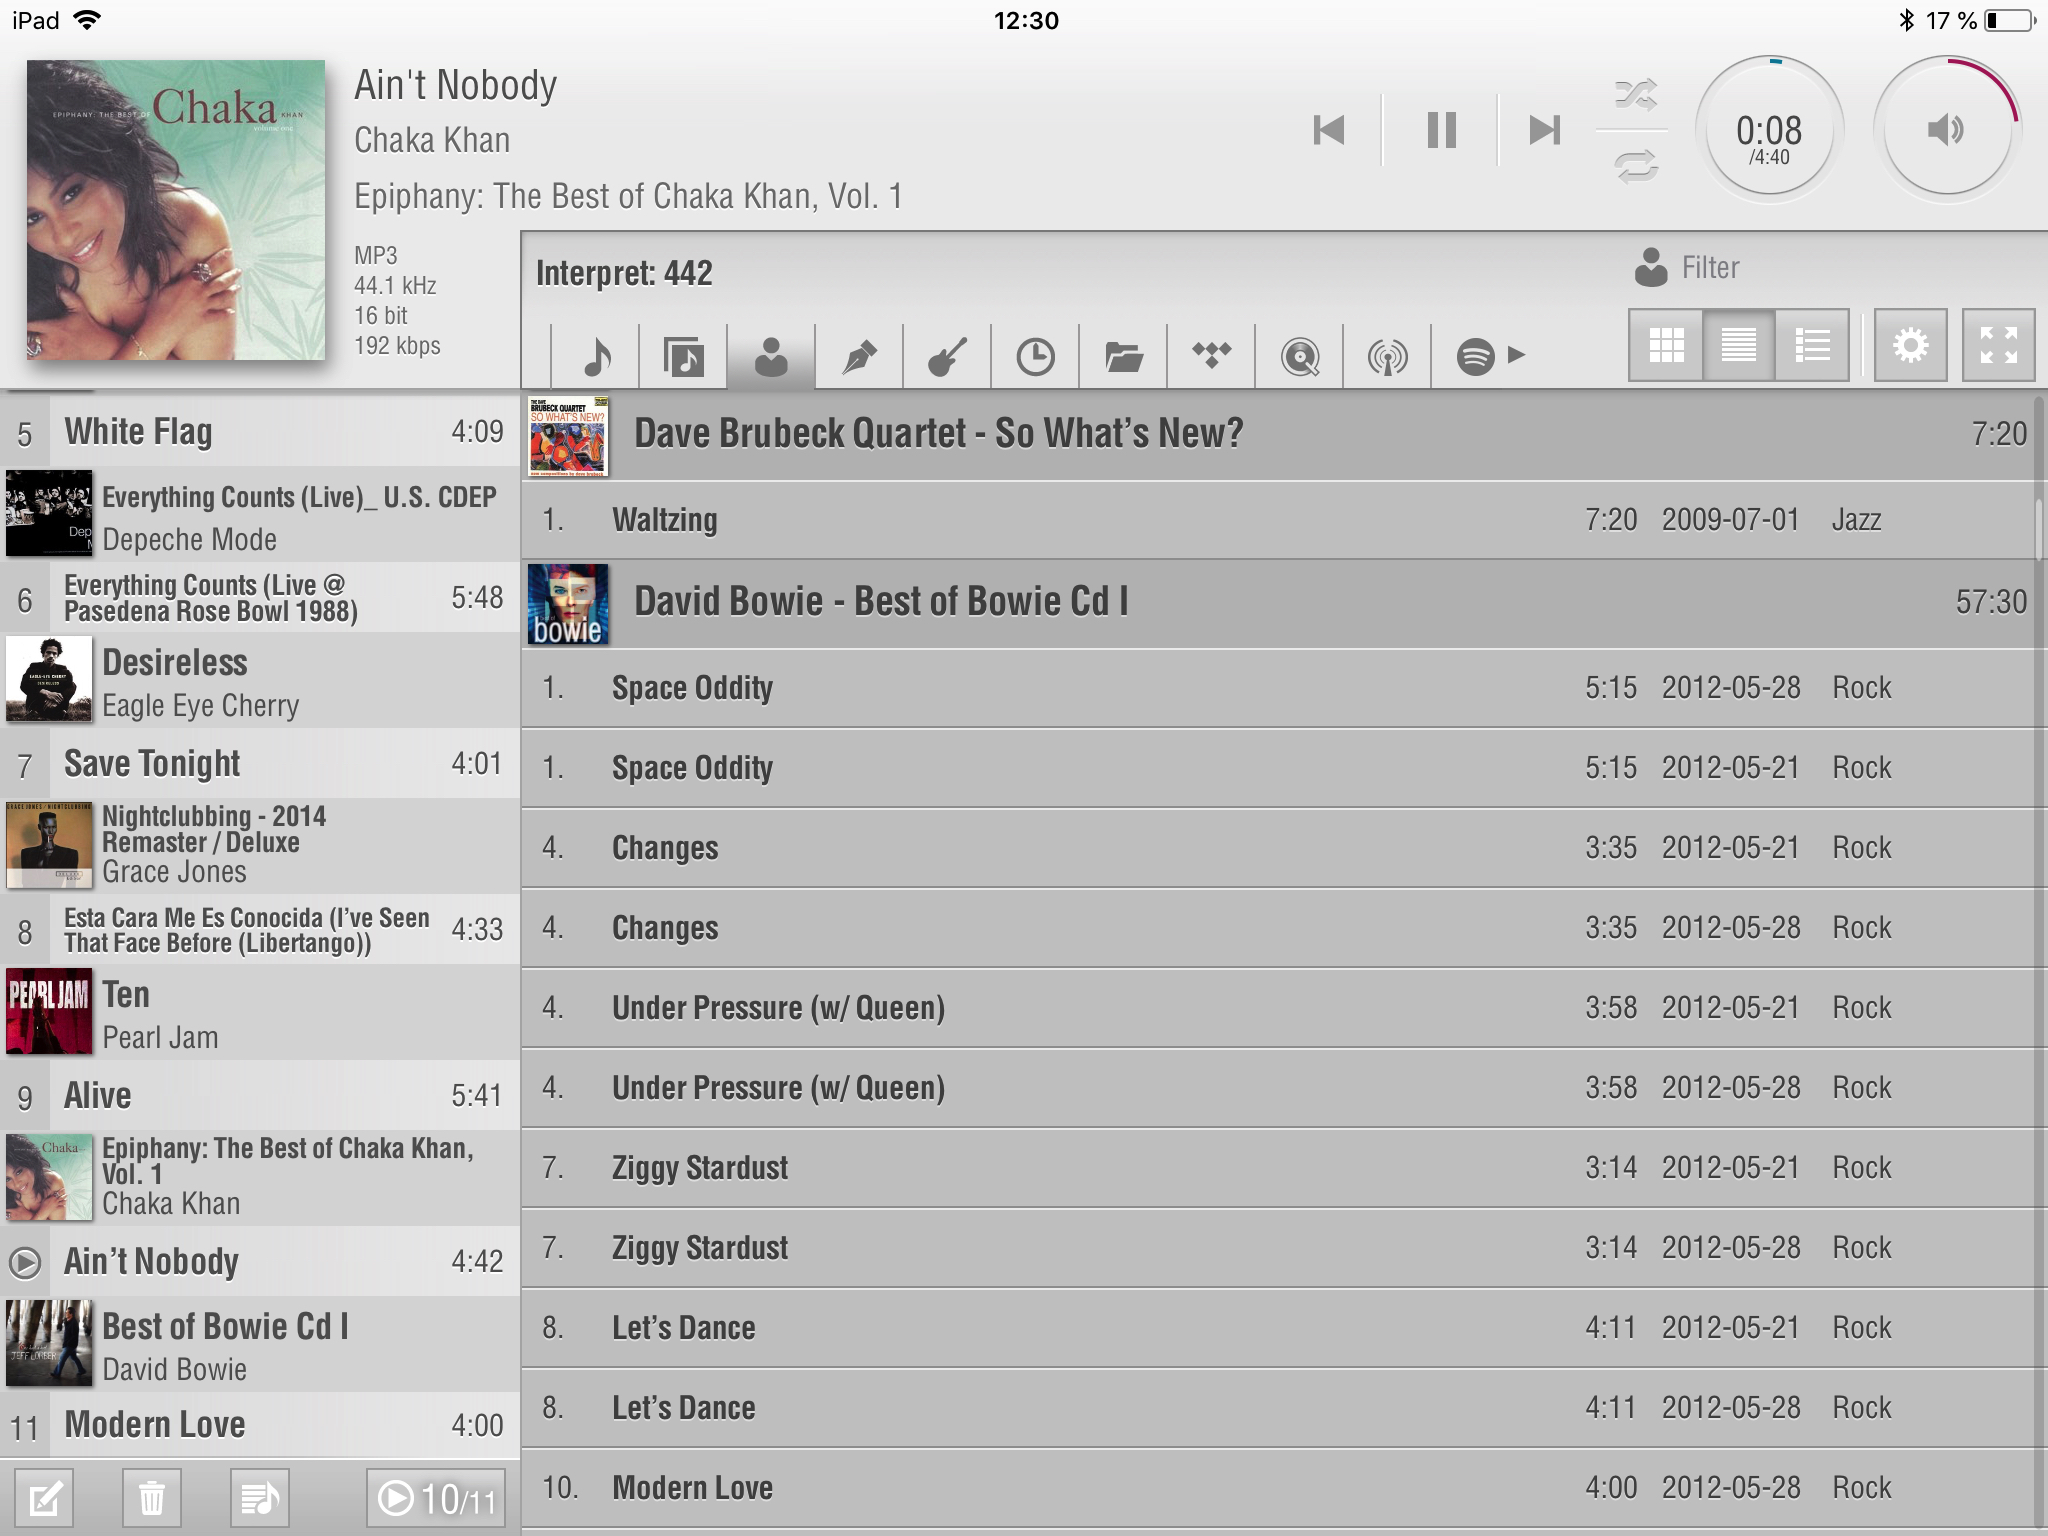This screenshot has width=2048, height=1536.
Task: Tap the Bowie album thumbnail in library
Action: pos(568,603)
